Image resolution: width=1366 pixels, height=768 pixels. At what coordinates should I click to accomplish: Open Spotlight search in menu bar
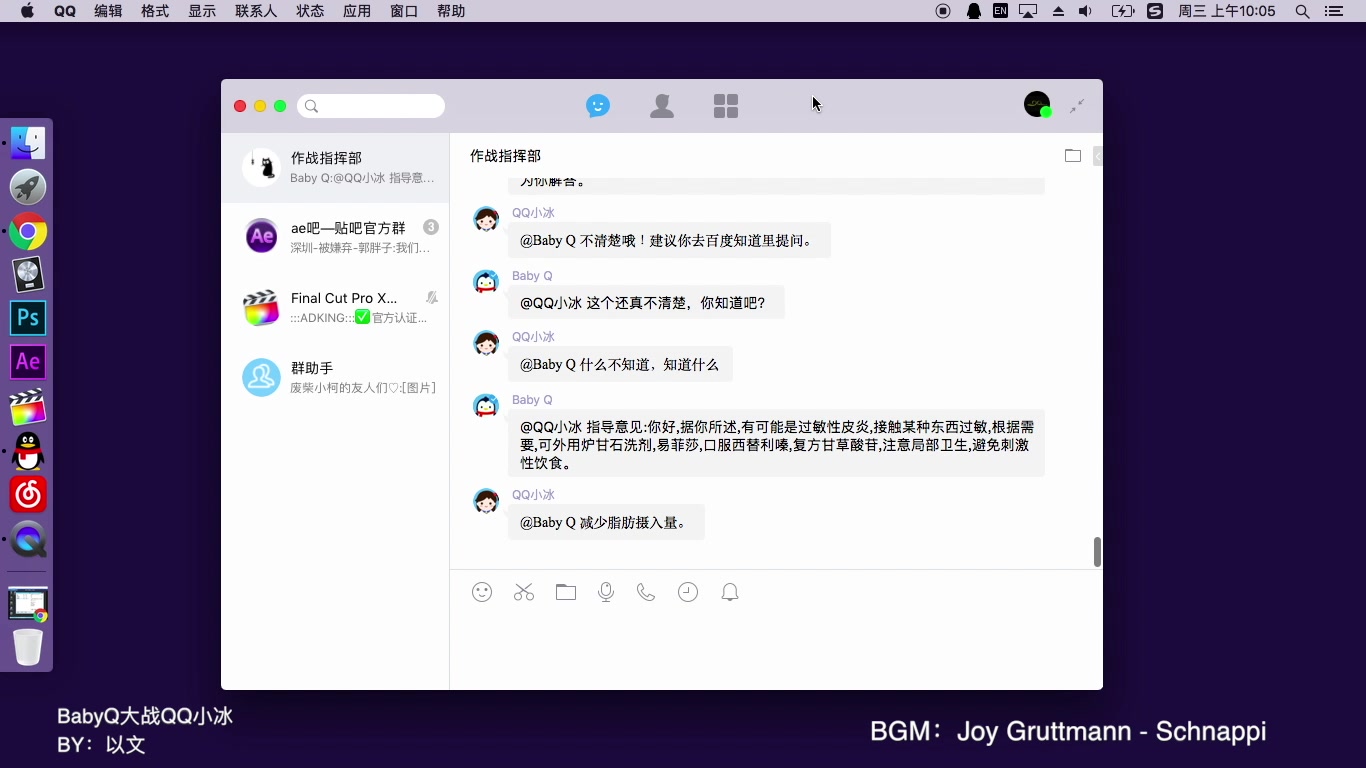1302,11
